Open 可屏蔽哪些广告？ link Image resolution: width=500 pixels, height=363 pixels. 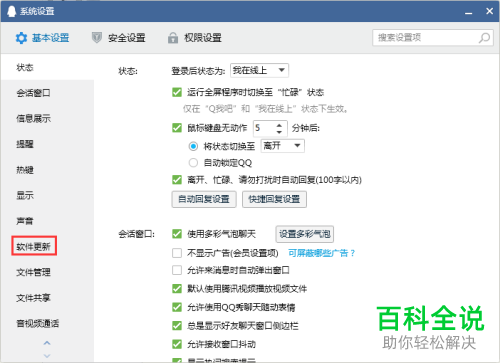pyautogui.click(x=322, y=253)
